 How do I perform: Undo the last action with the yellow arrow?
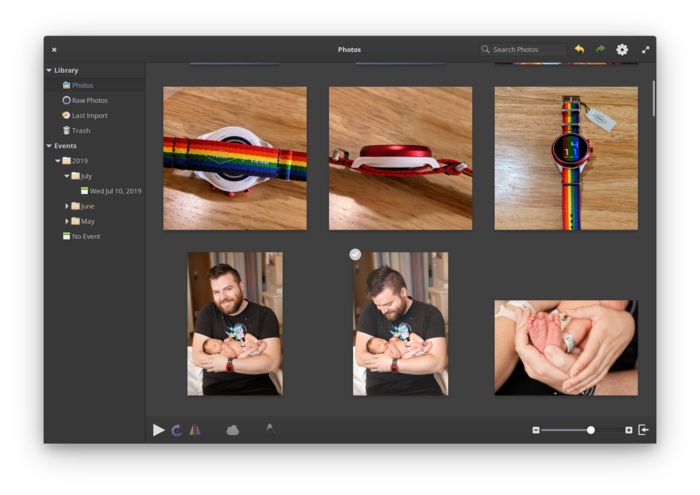click(x=579, y=49)
